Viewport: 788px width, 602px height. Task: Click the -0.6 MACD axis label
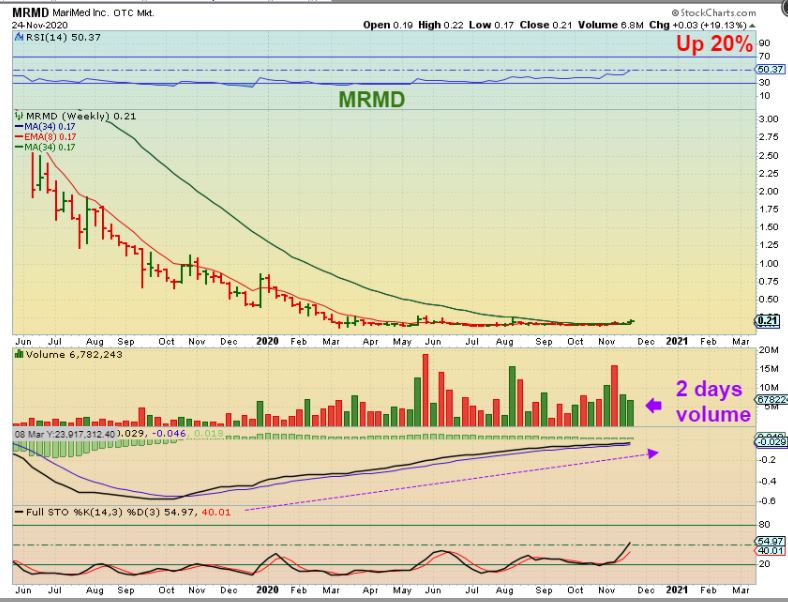pos(767,500)
